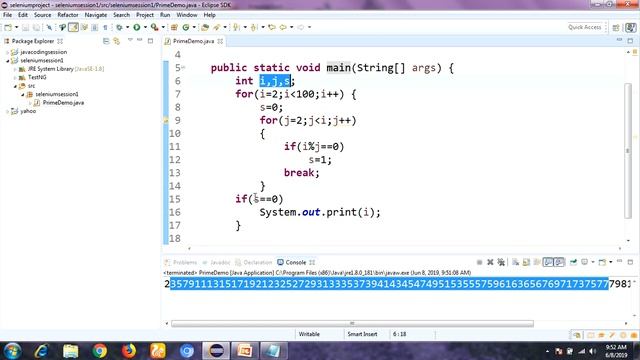Click Collapse All in Package Explorer

click(x=106, y=41)
